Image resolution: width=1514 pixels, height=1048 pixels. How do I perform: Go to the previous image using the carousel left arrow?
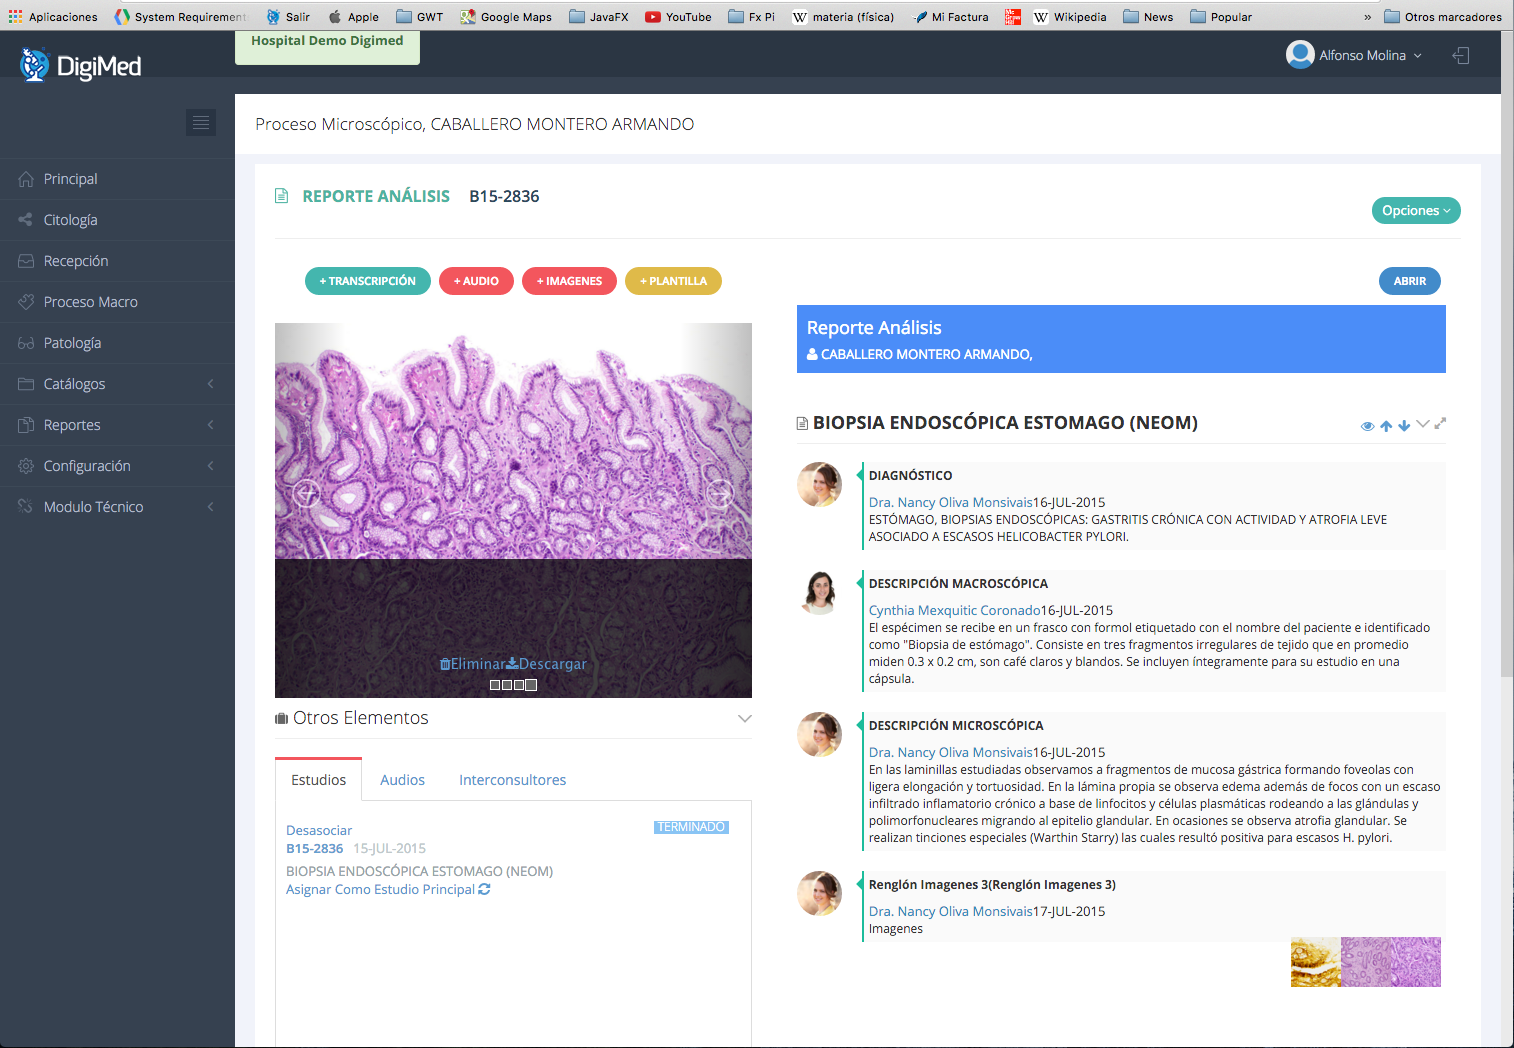(306, 492)
